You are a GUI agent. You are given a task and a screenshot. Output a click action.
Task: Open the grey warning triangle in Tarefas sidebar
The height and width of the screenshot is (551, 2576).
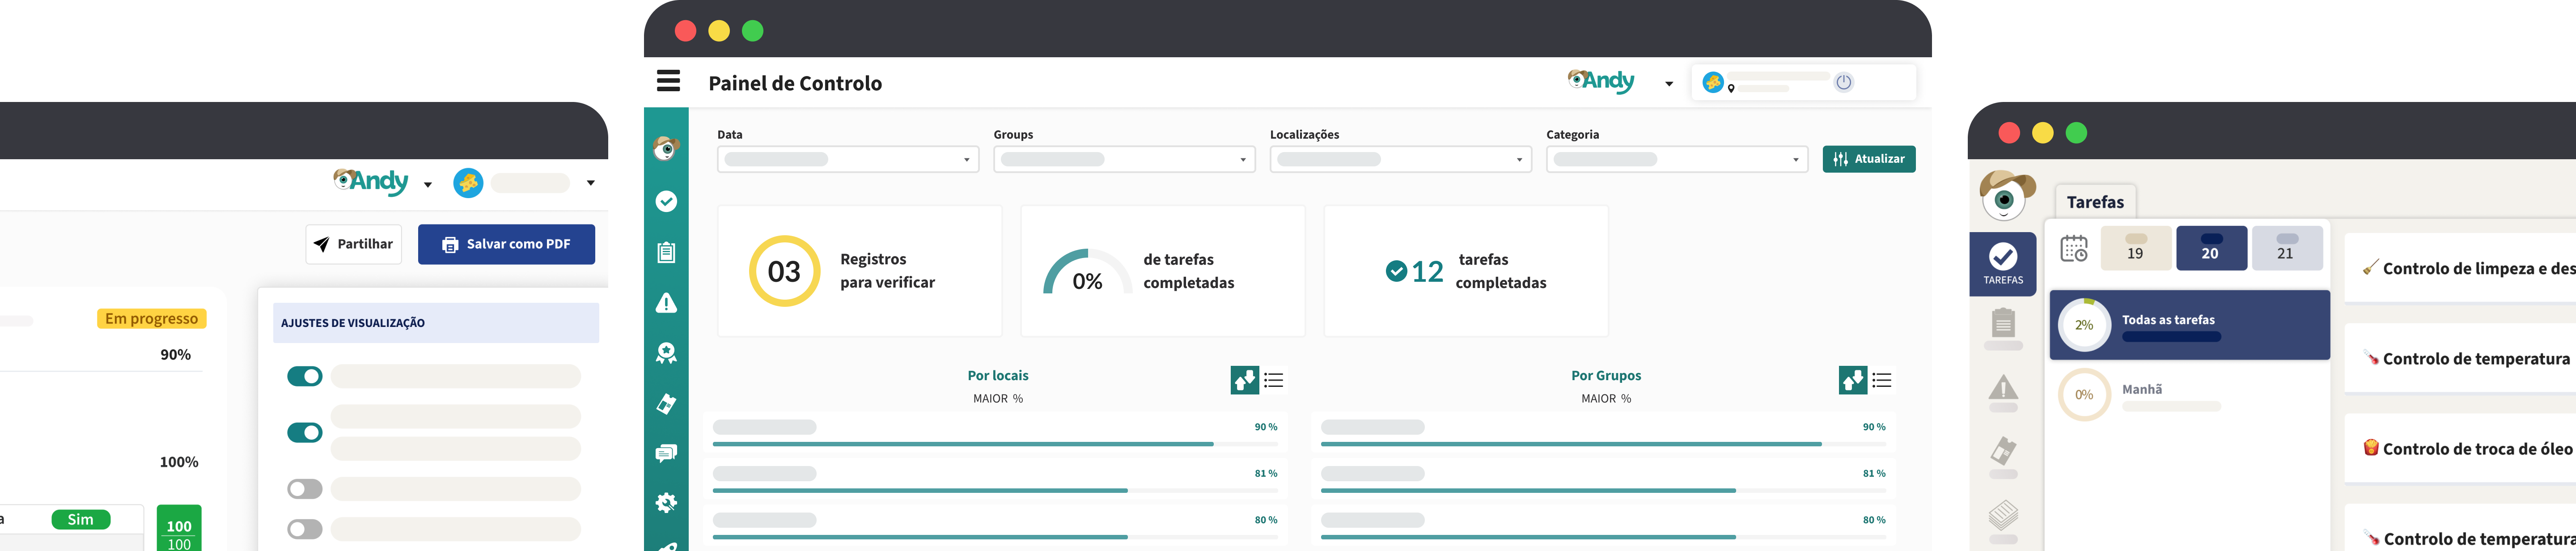click(2003, 387)
